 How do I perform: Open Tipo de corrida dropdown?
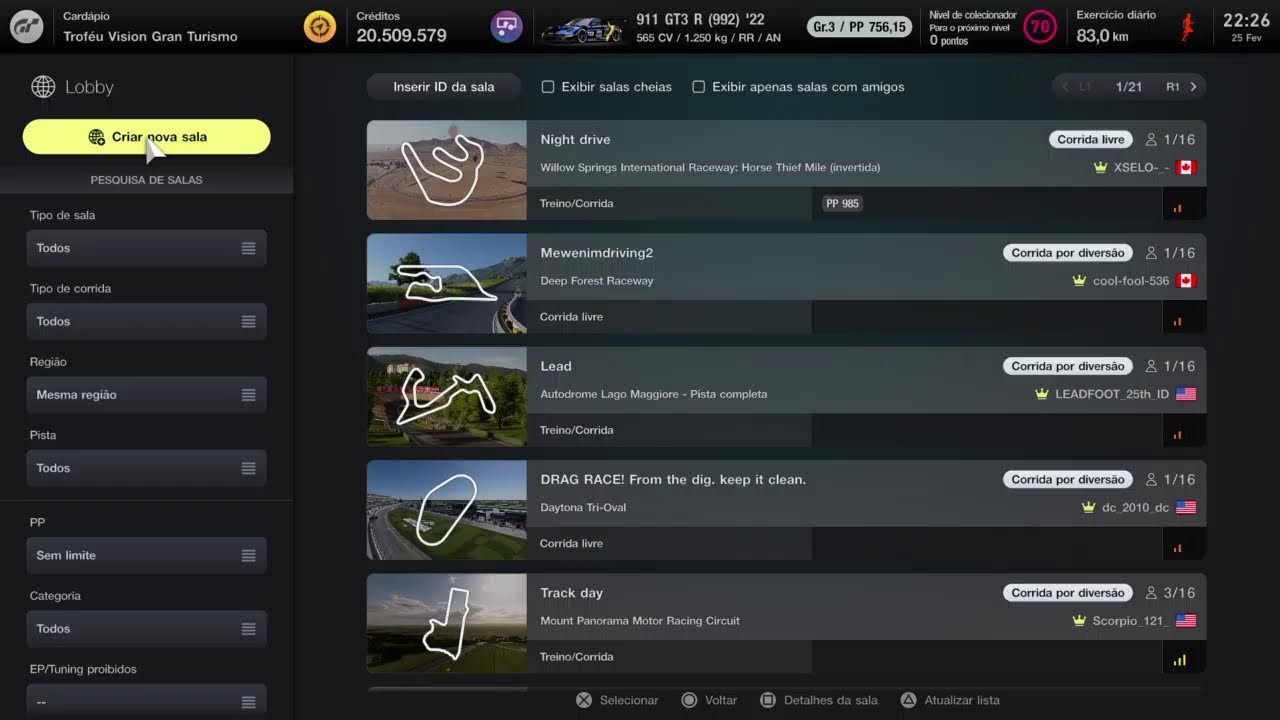(147, 321)
